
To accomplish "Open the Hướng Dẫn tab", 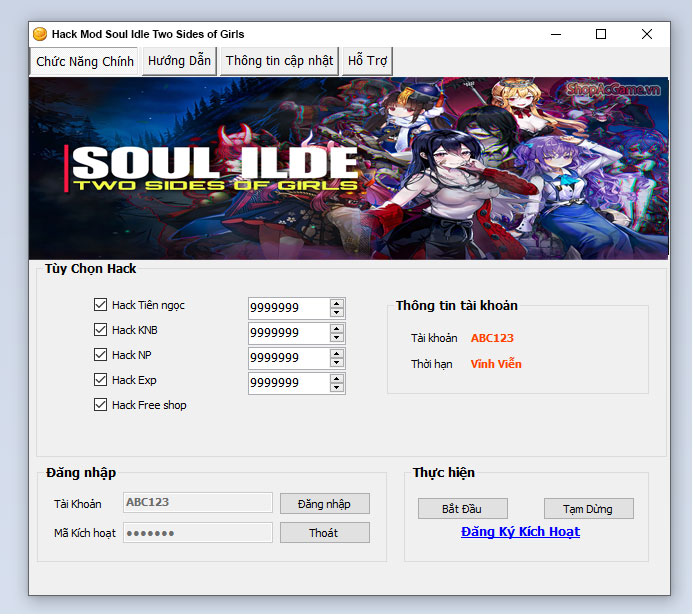I will (x=179, y=61).
